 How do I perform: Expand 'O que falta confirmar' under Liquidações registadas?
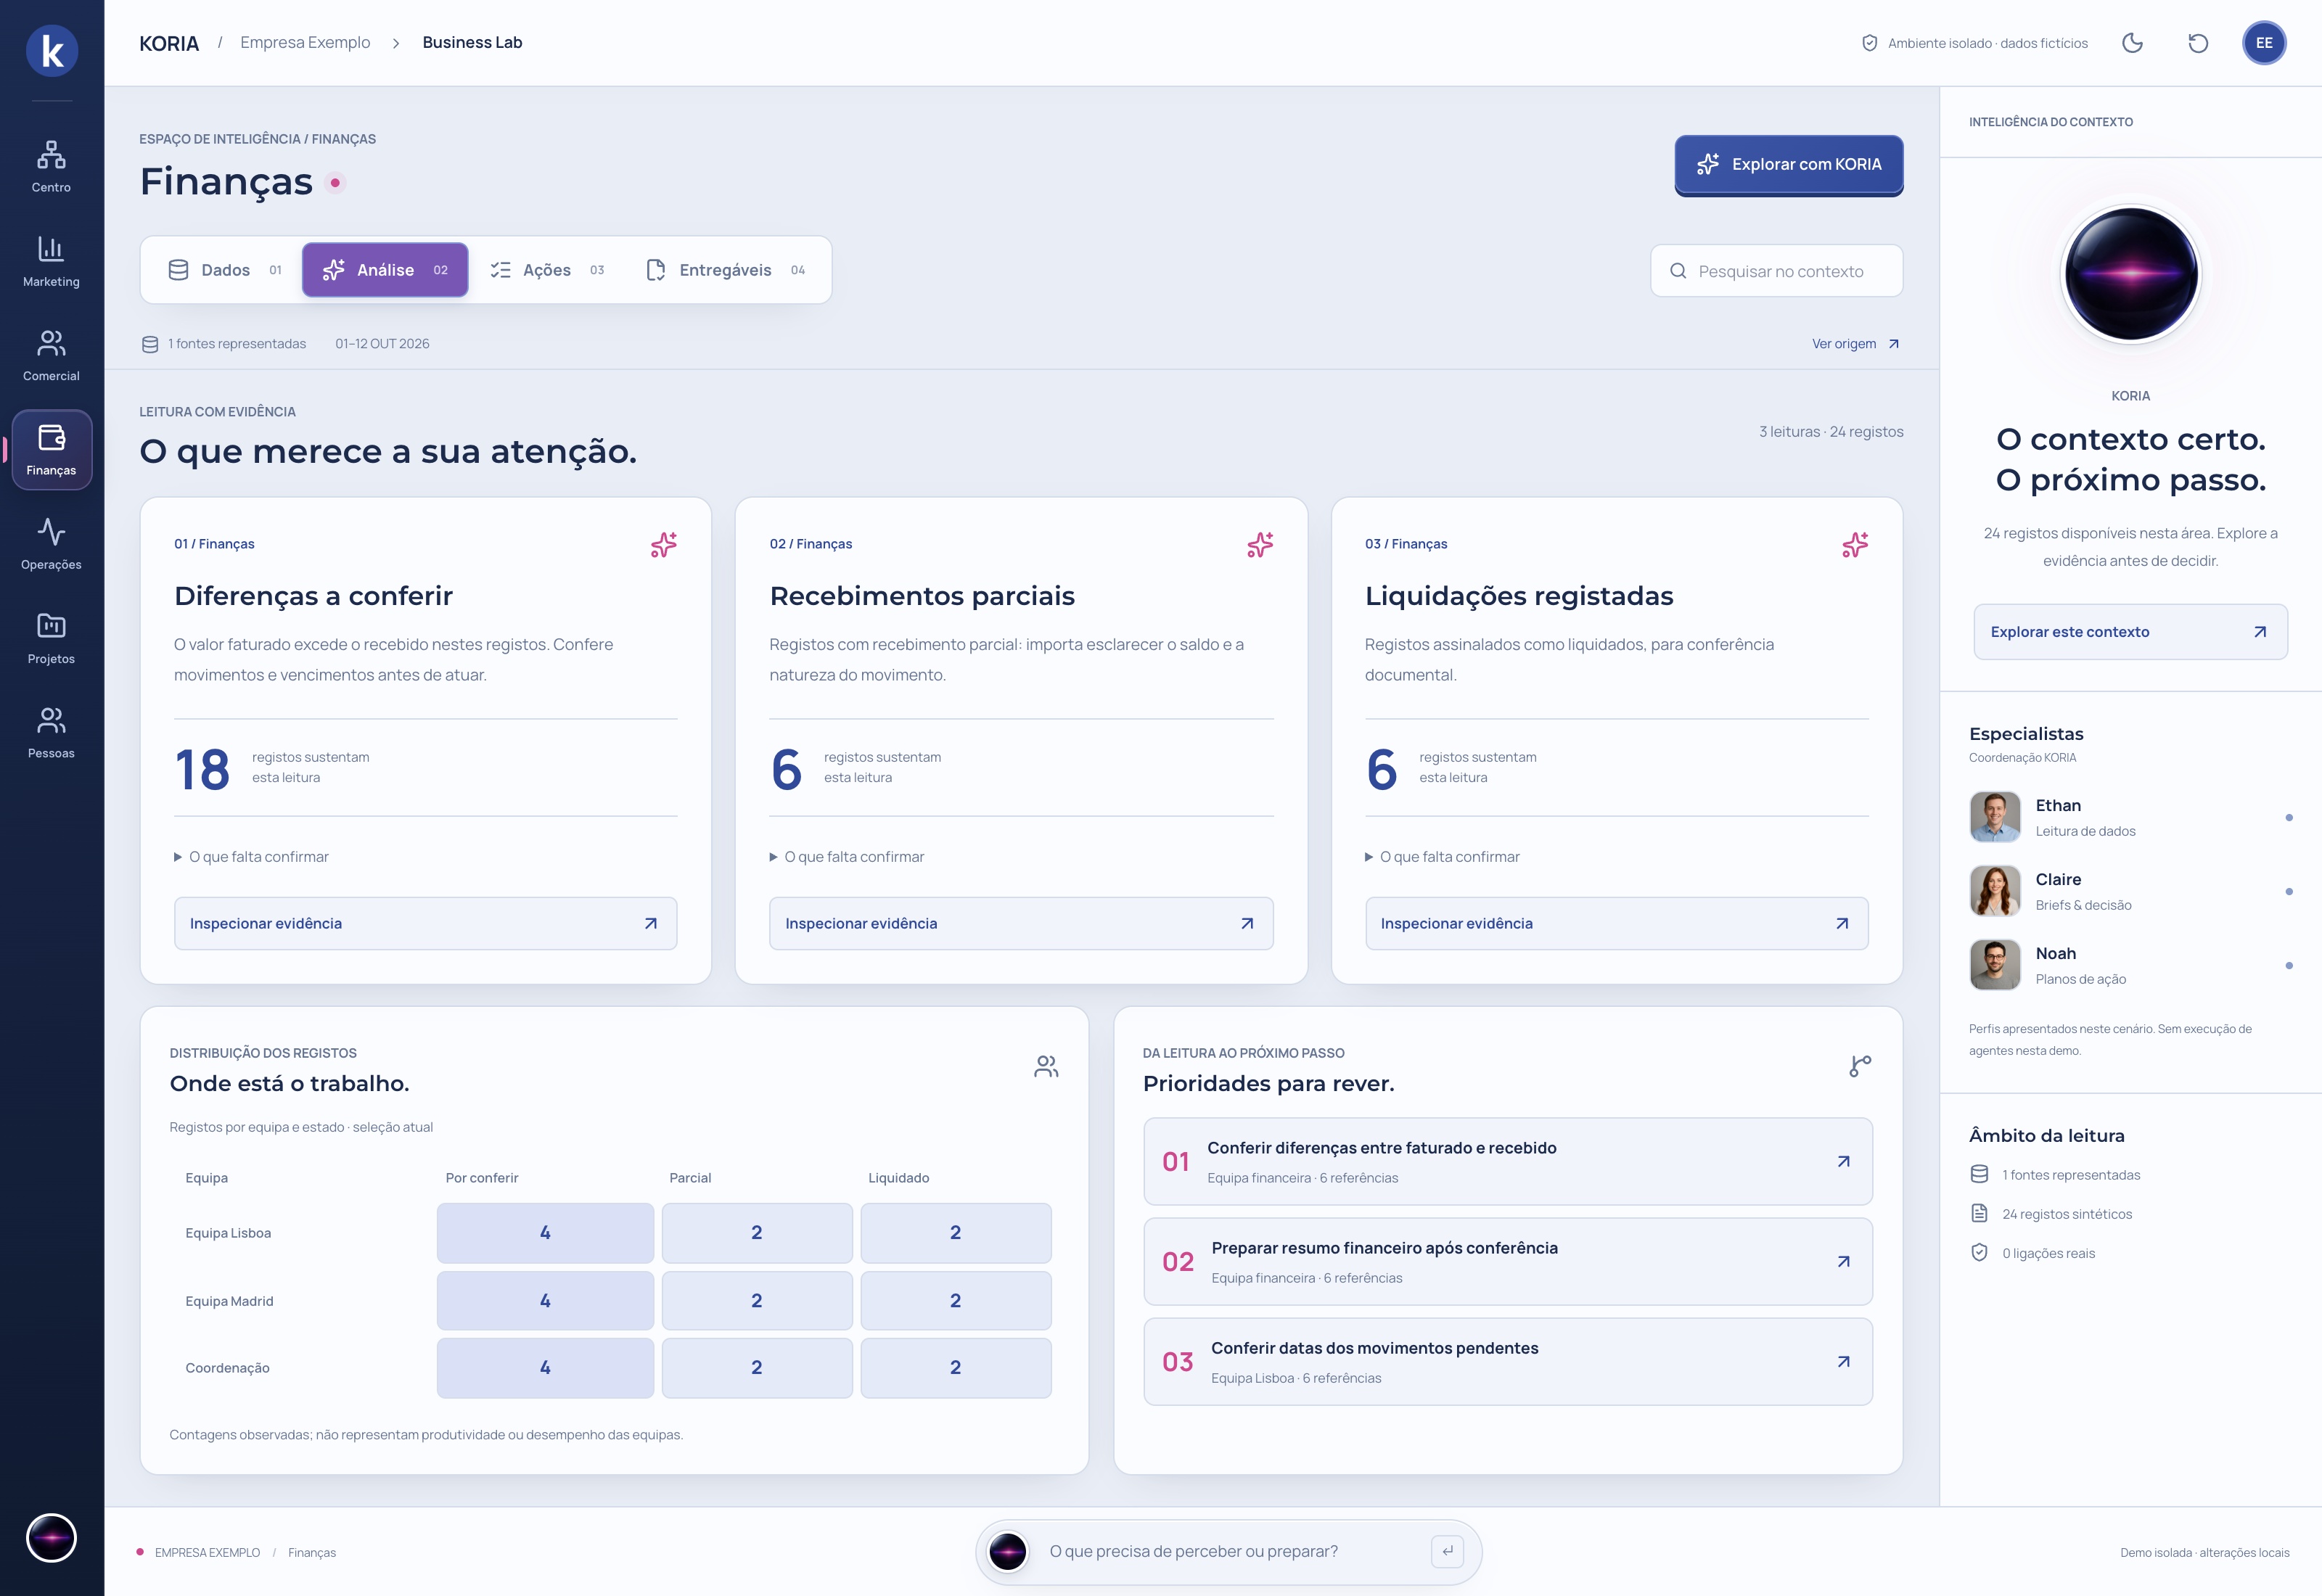pyautogui.click(x=1442, y=857)
